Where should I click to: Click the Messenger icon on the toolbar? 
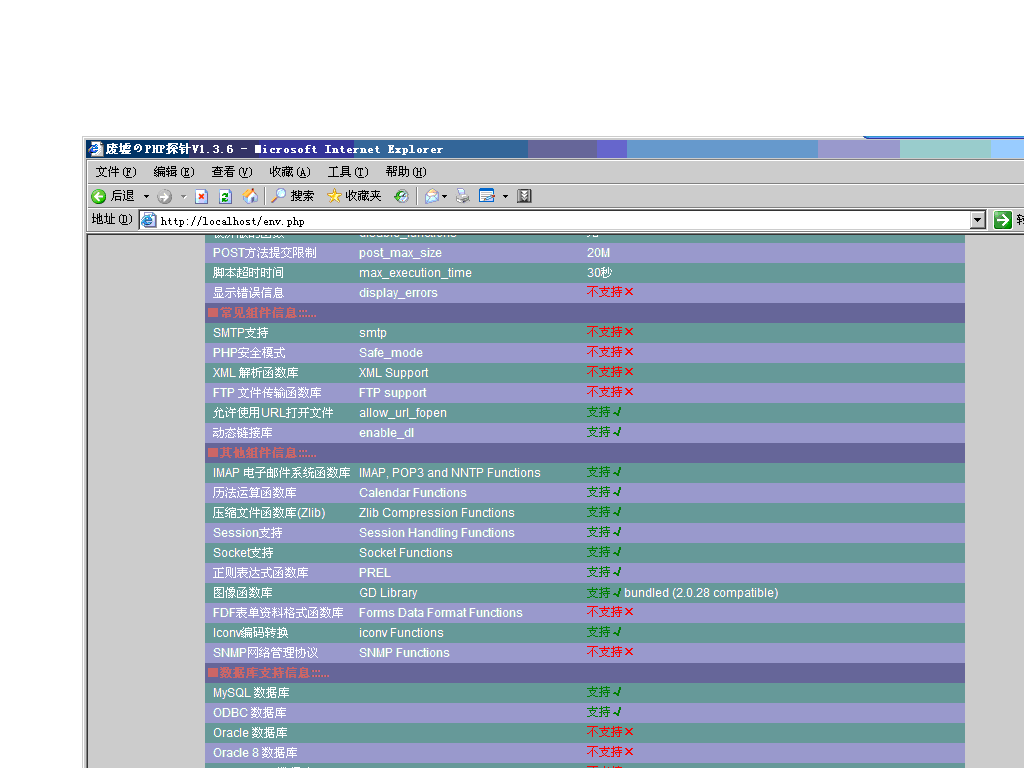click(x=524, y=195)
